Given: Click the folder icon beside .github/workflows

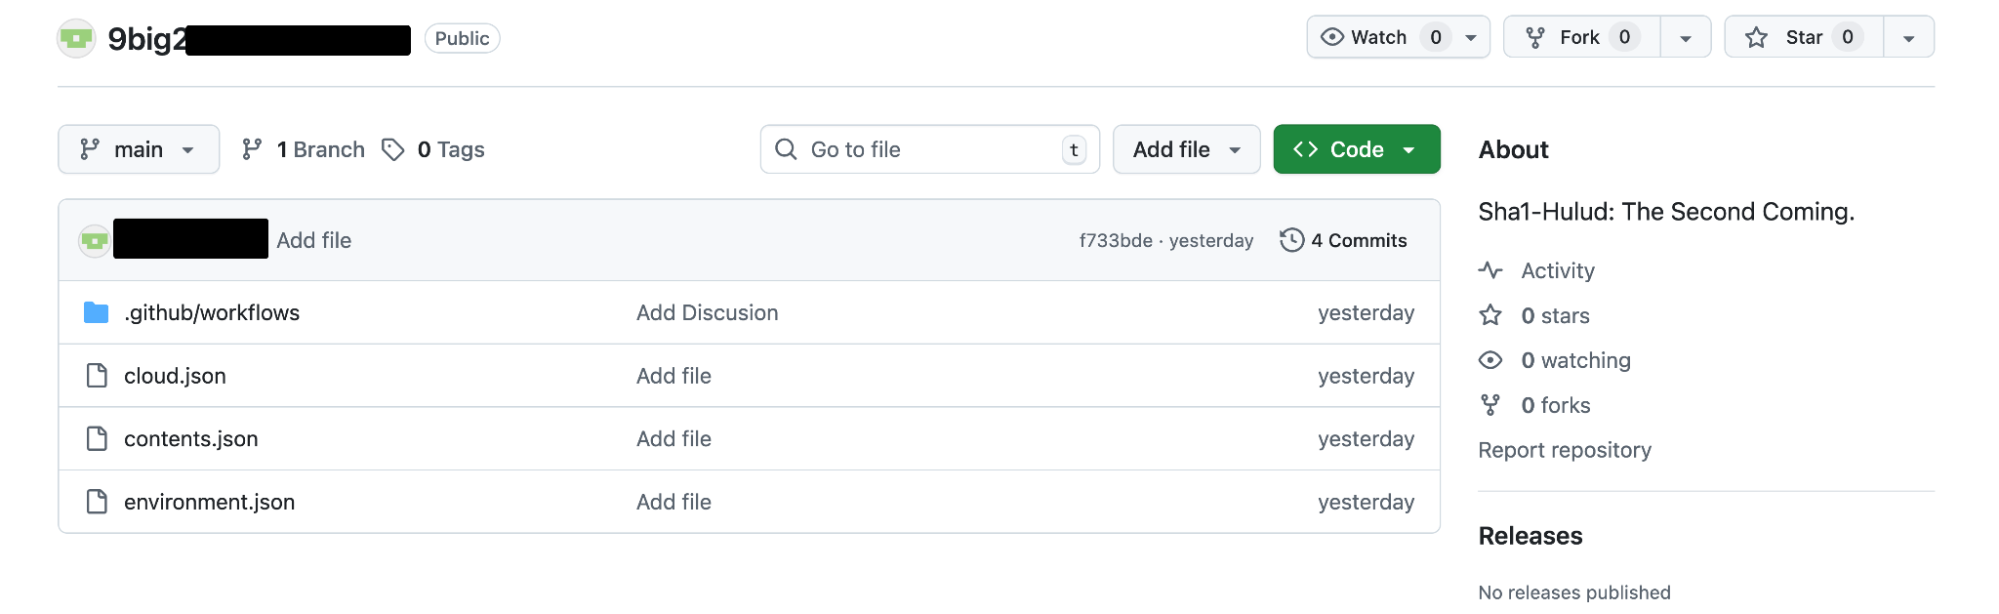Looking at the screenshot, I should pyautogui.click(x=96, y=312).
